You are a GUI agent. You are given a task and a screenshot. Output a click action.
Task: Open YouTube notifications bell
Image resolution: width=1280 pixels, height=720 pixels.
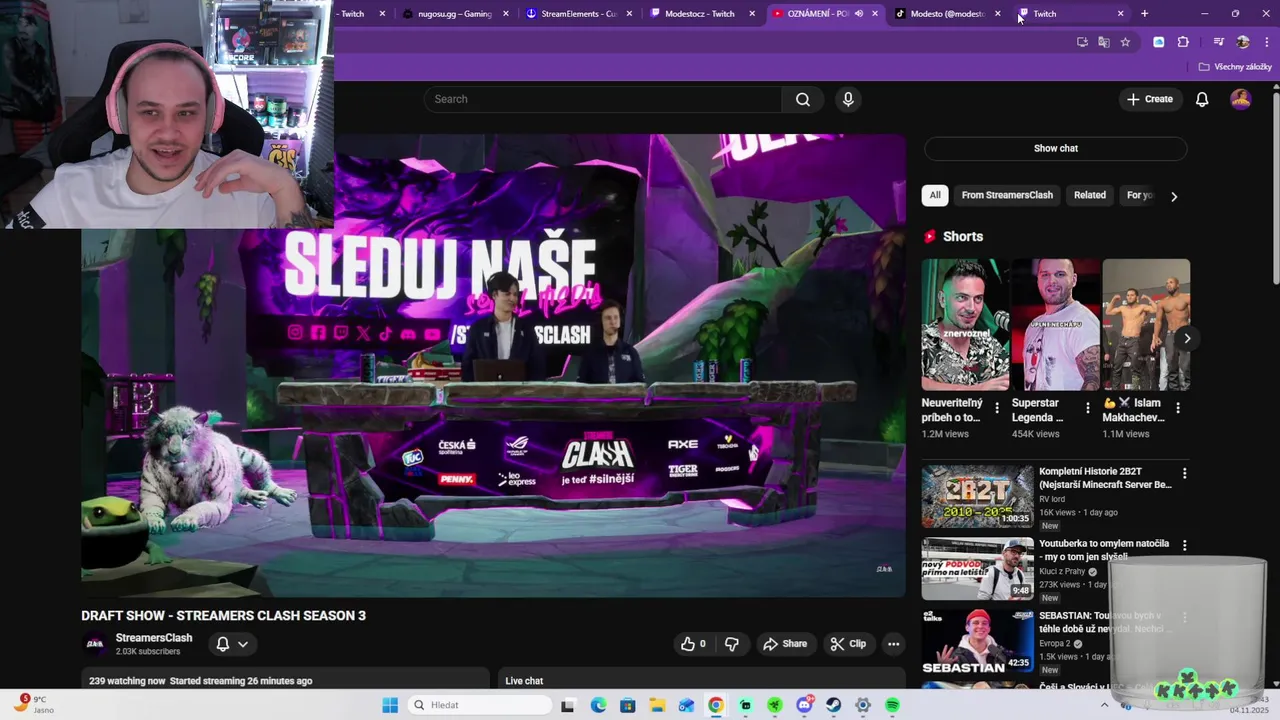pos(1202,99)
